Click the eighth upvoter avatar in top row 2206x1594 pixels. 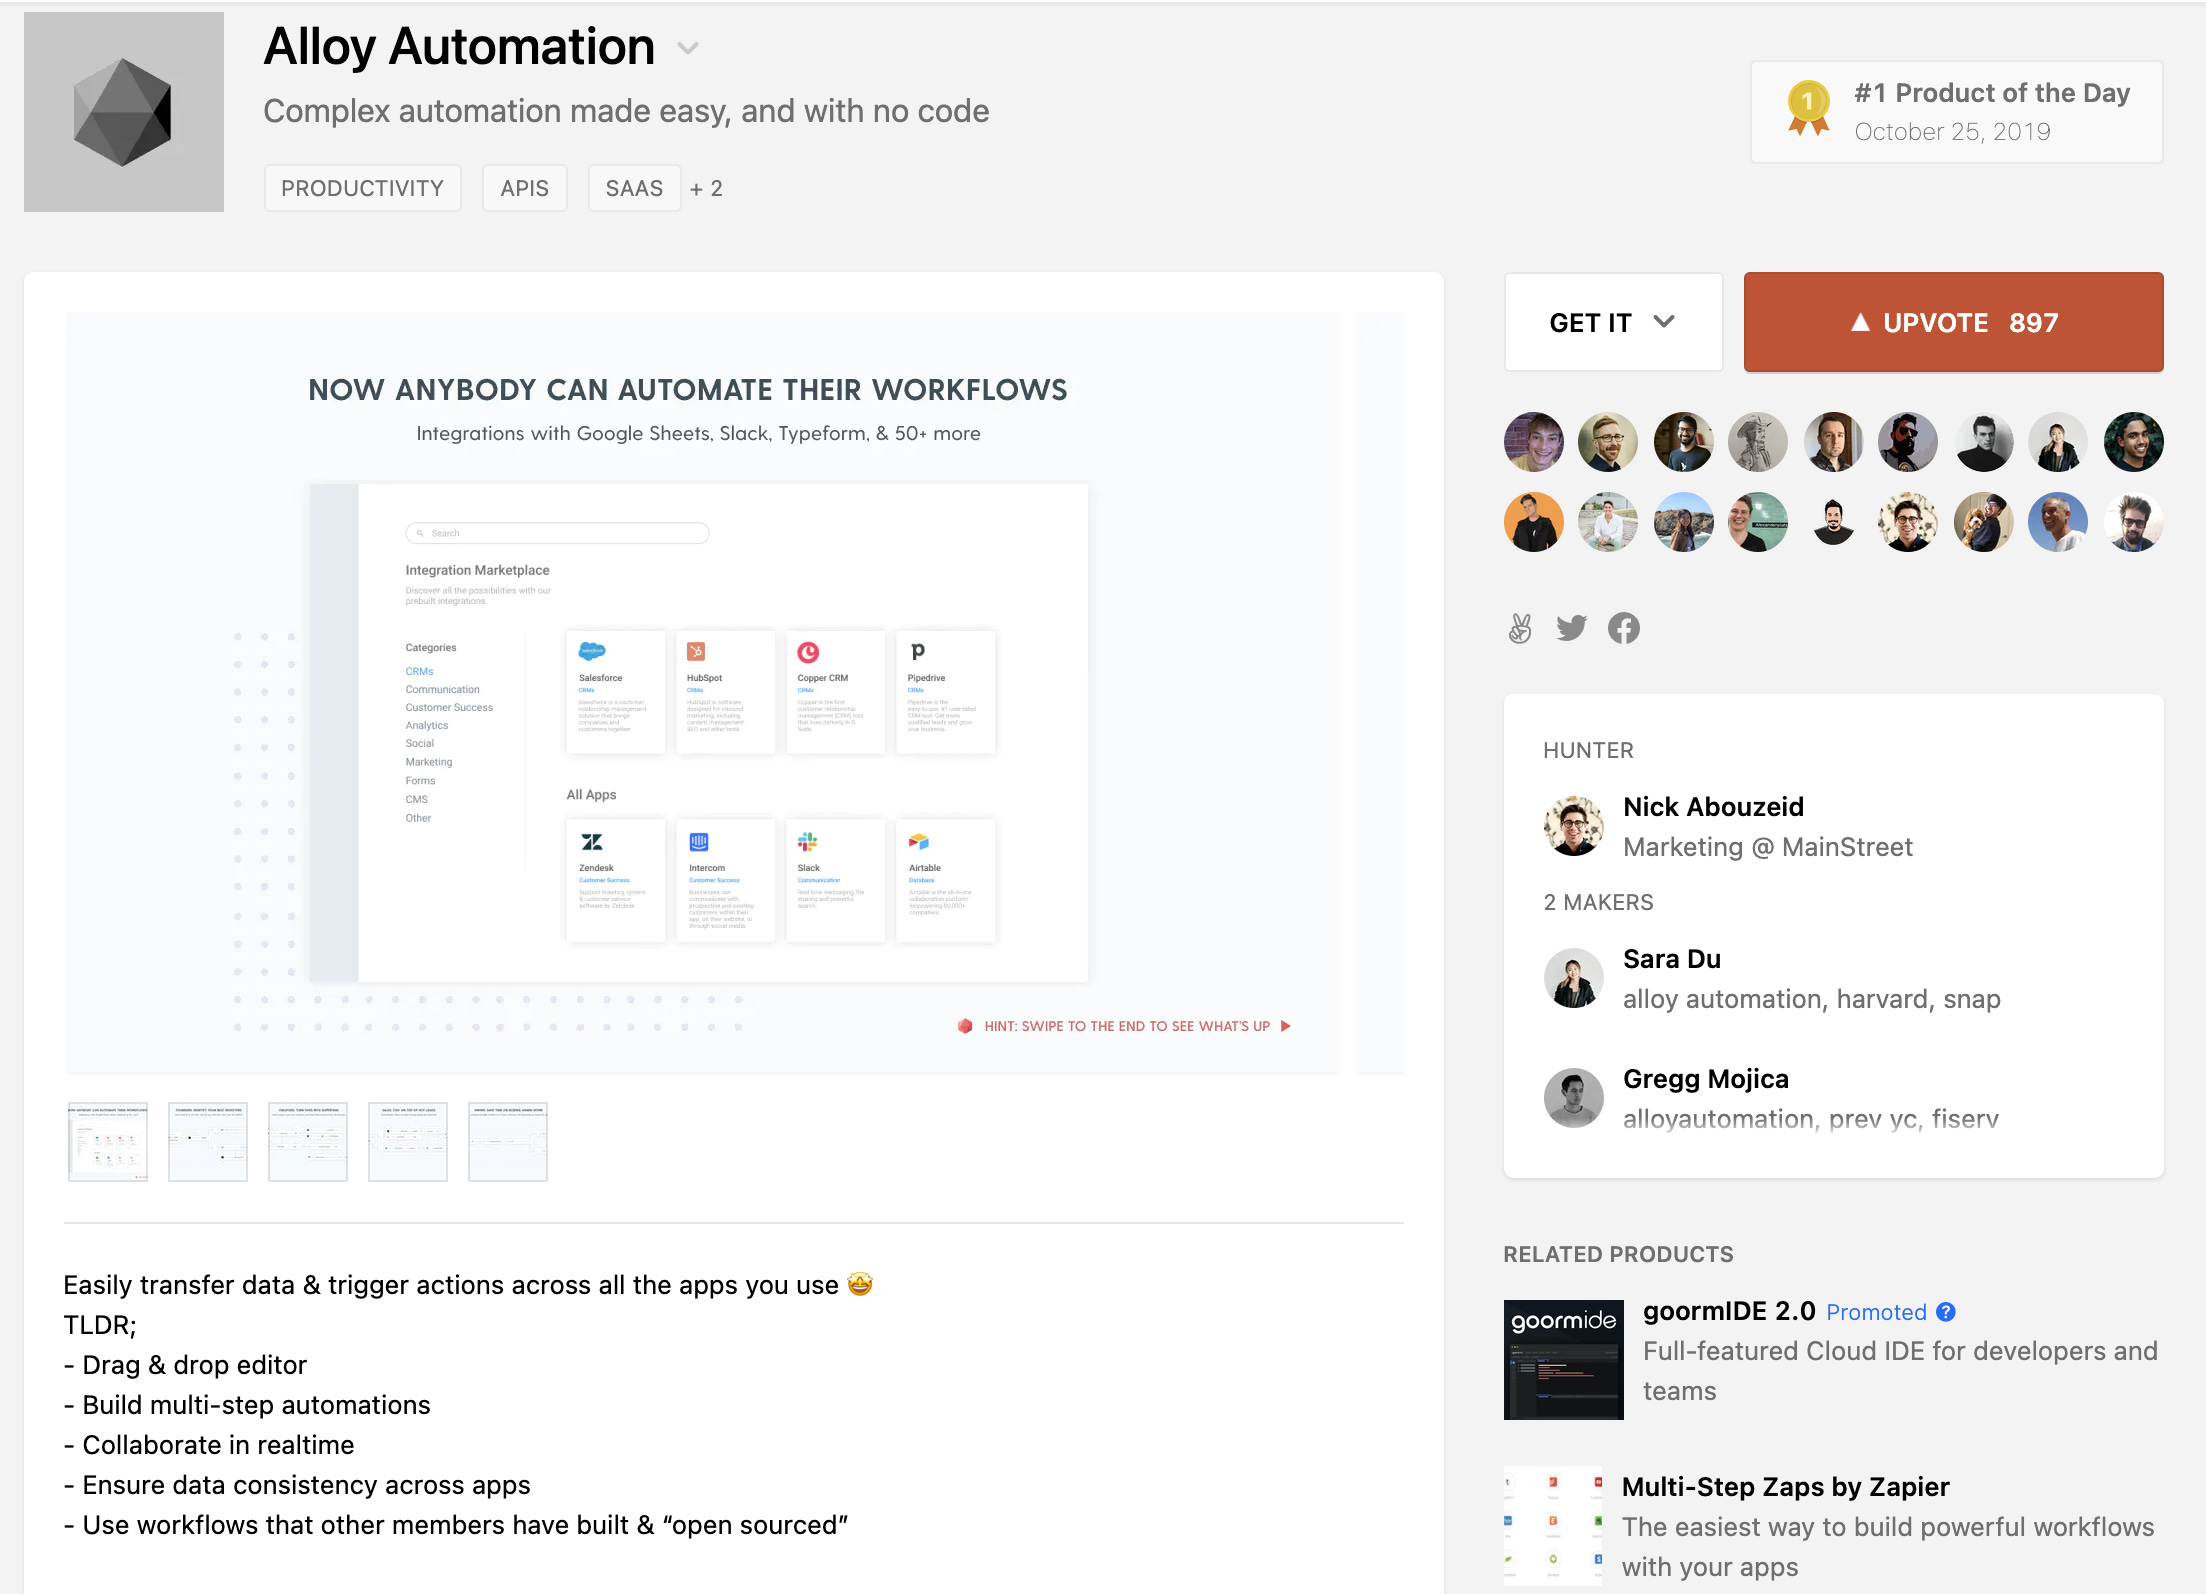click(2058, 442)
